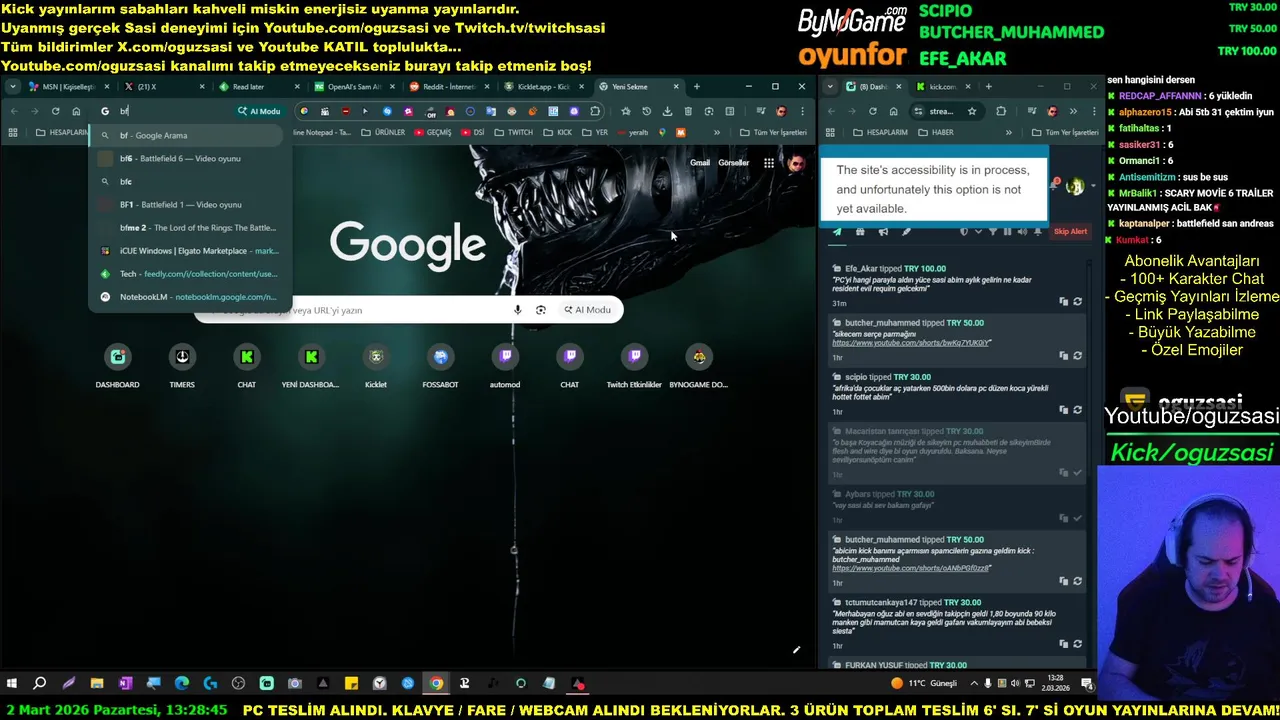Open the tab search dropdown in left Chrome

click(12, 87)
